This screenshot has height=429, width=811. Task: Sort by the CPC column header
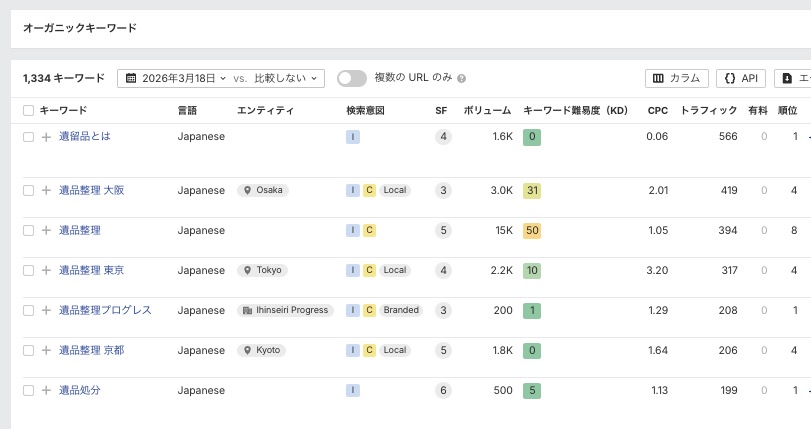[657, 110]
